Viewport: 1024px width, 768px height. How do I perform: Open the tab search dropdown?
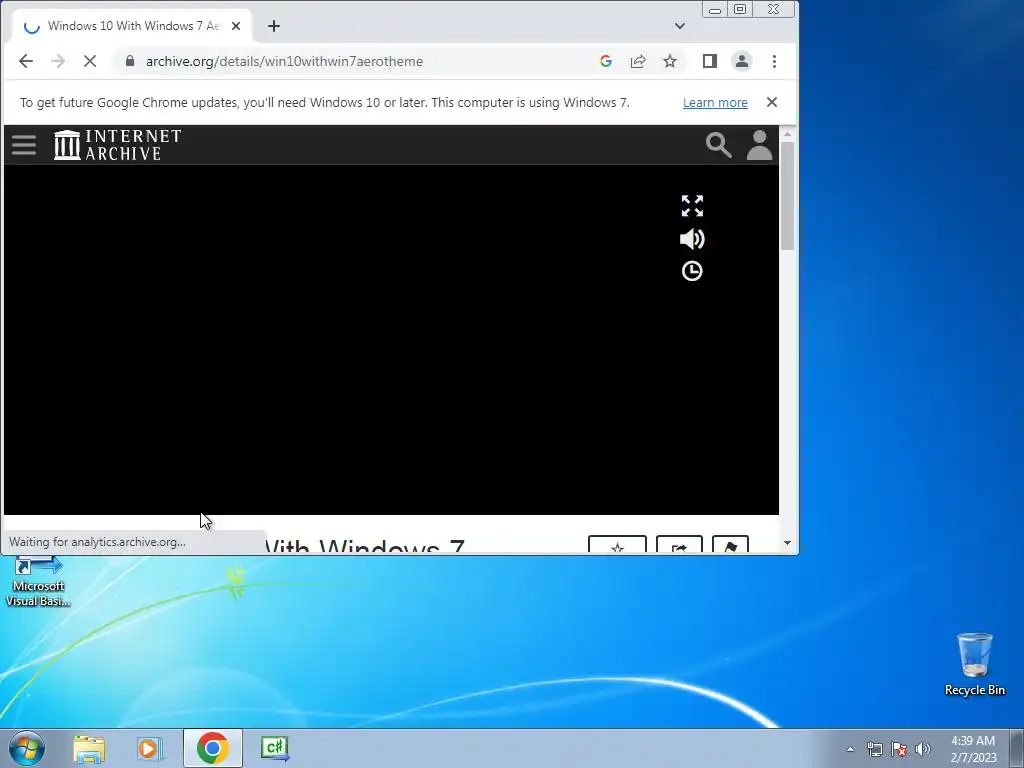pyautogui.click(x=680, y=26)
